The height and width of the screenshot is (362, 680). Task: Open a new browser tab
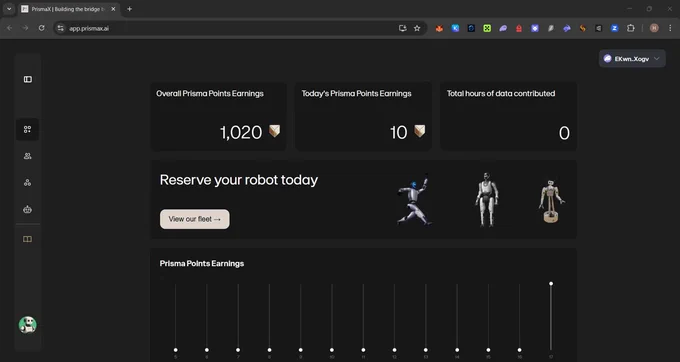click(x=129, y=9)
